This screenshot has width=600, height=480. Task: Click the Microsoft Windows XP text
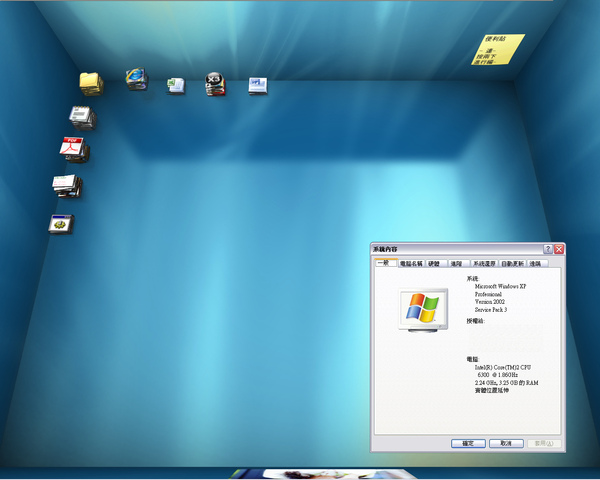501,286
